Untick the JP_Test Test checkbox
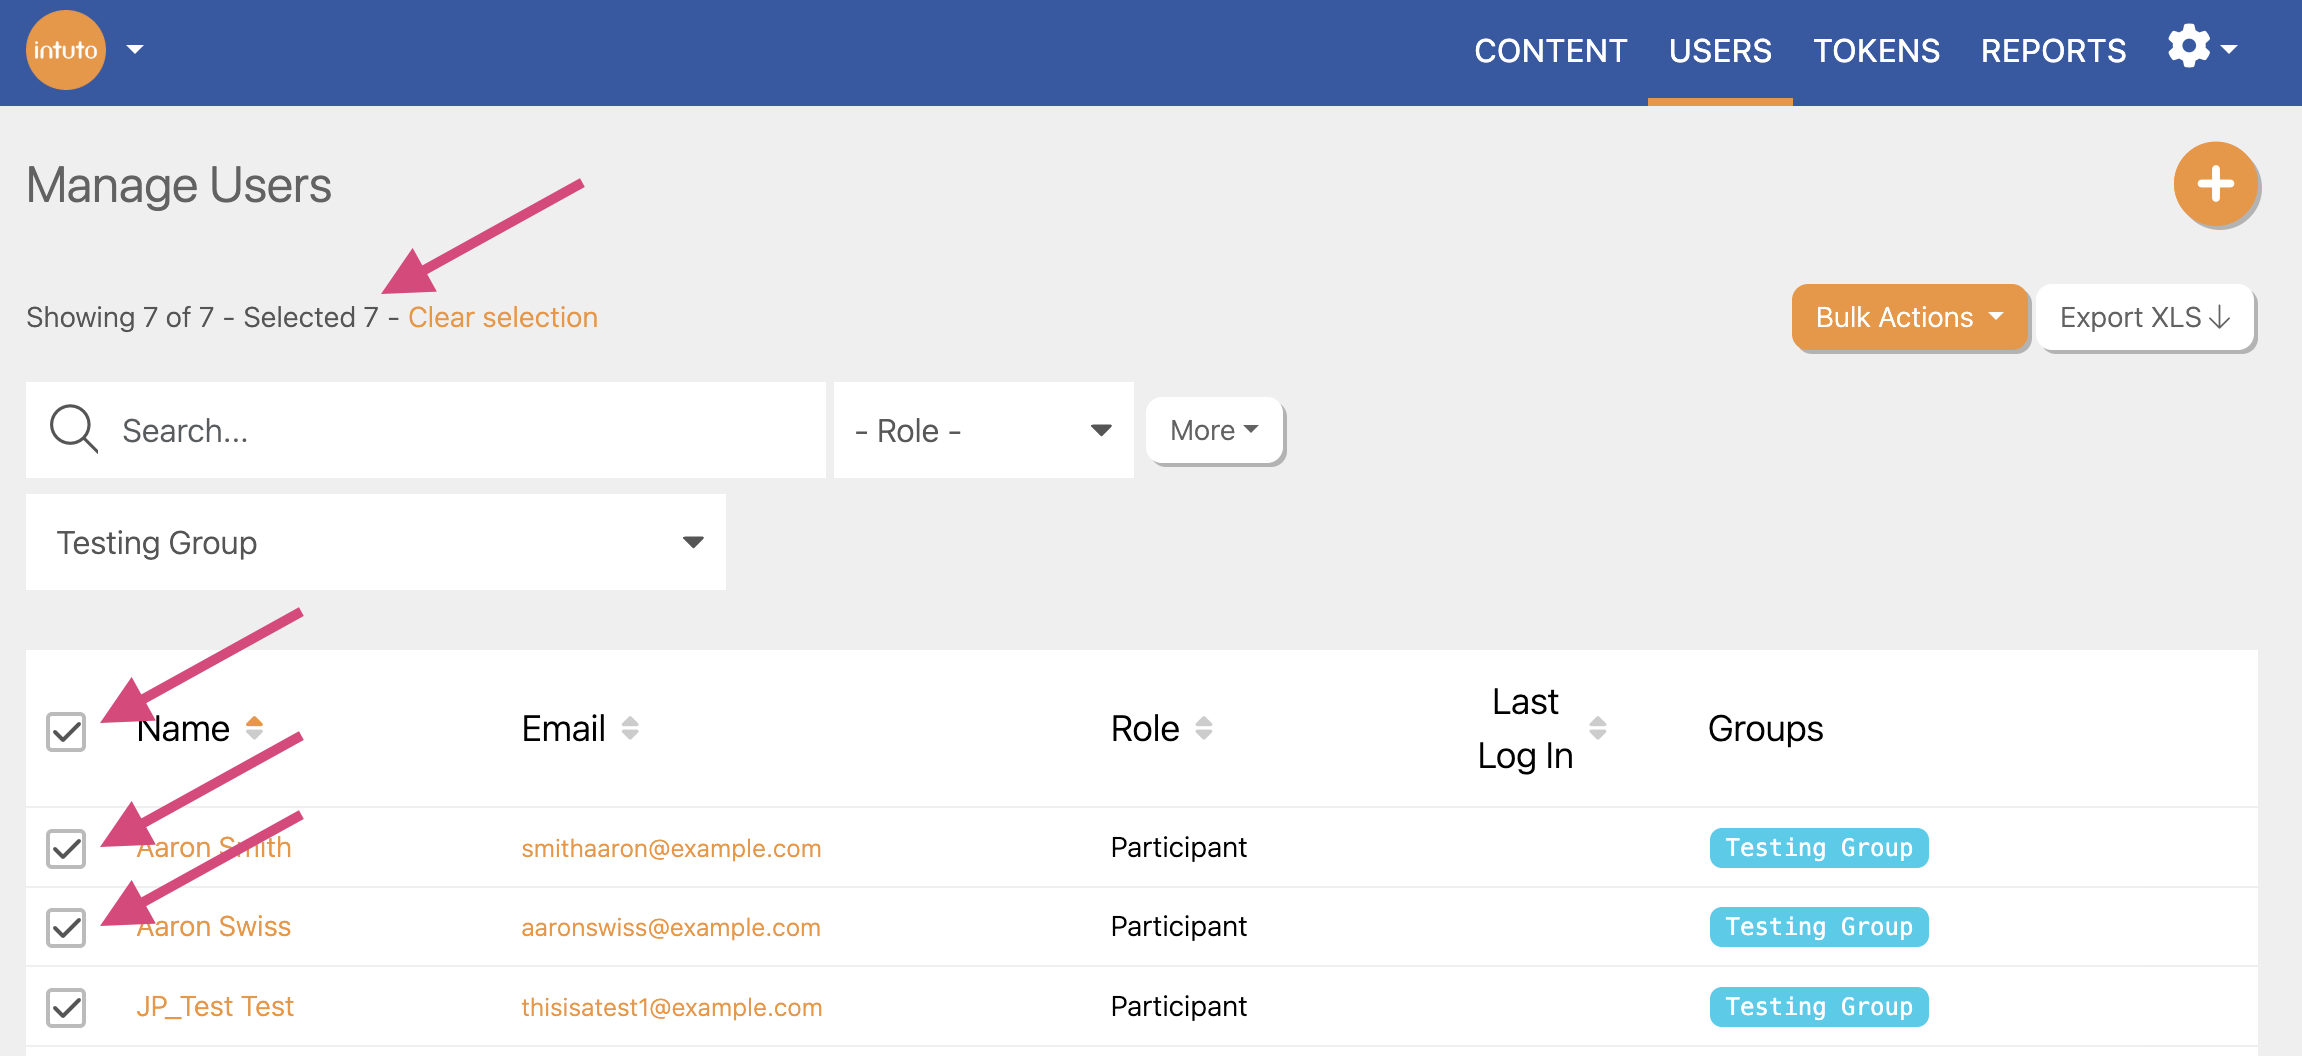 (66, 1007)
